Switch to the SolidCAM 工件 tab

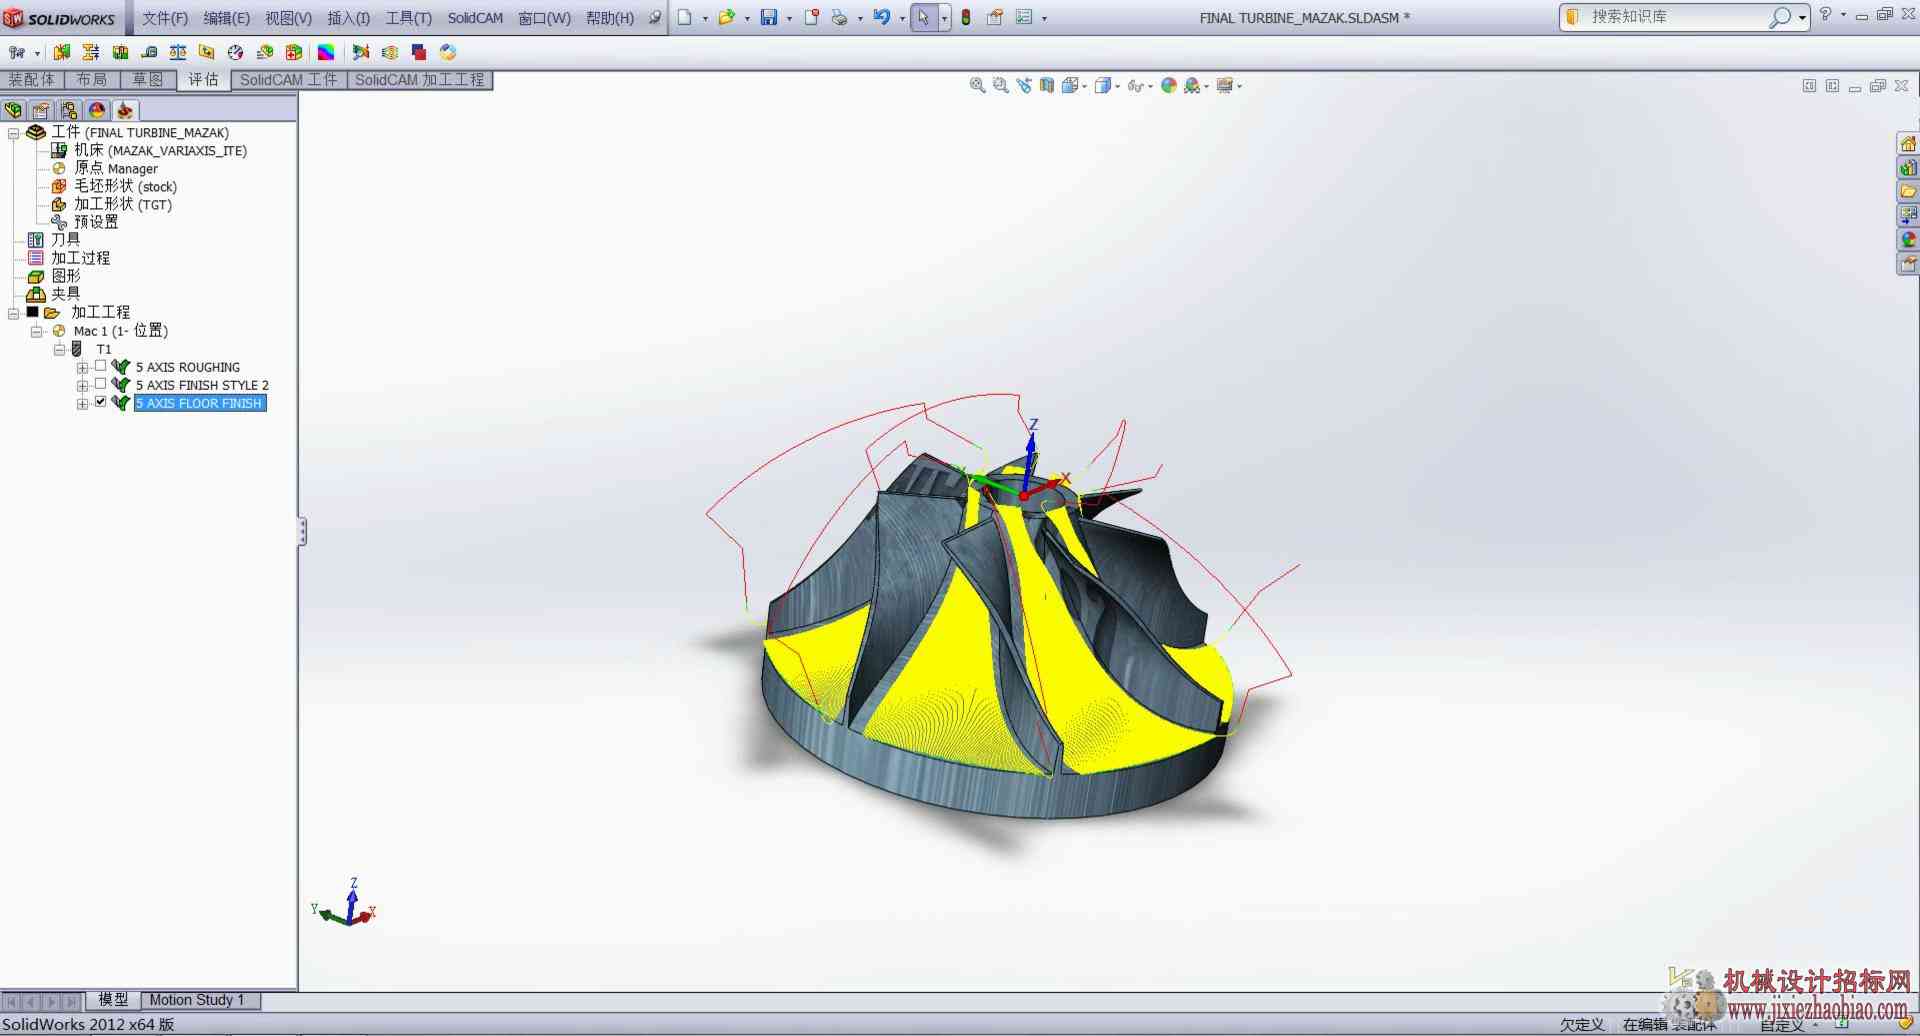[289, 80]
